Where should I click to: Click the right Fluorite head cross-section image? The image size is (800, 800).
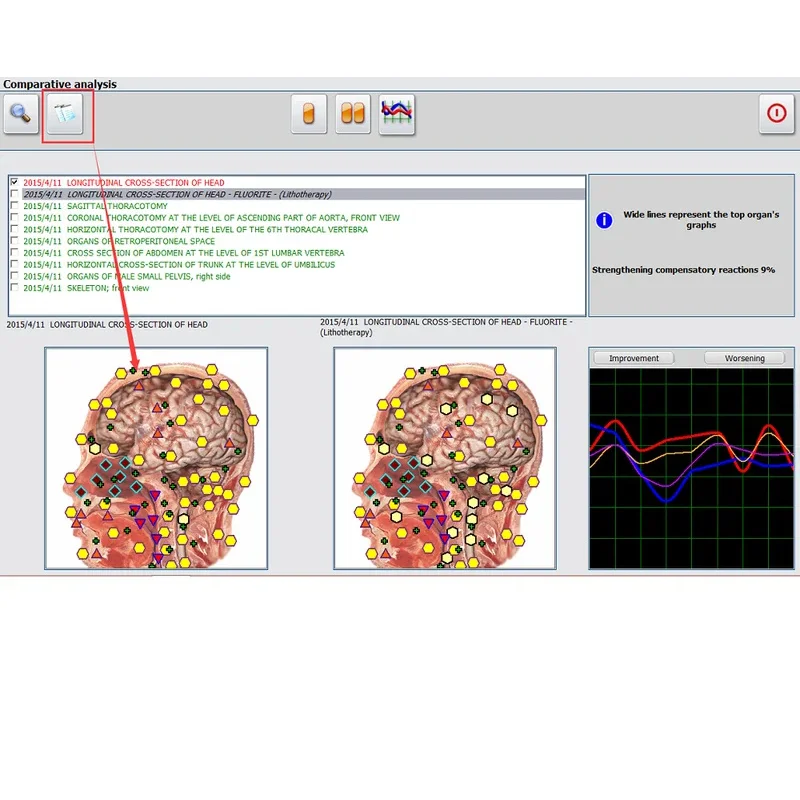coord(444,458)
